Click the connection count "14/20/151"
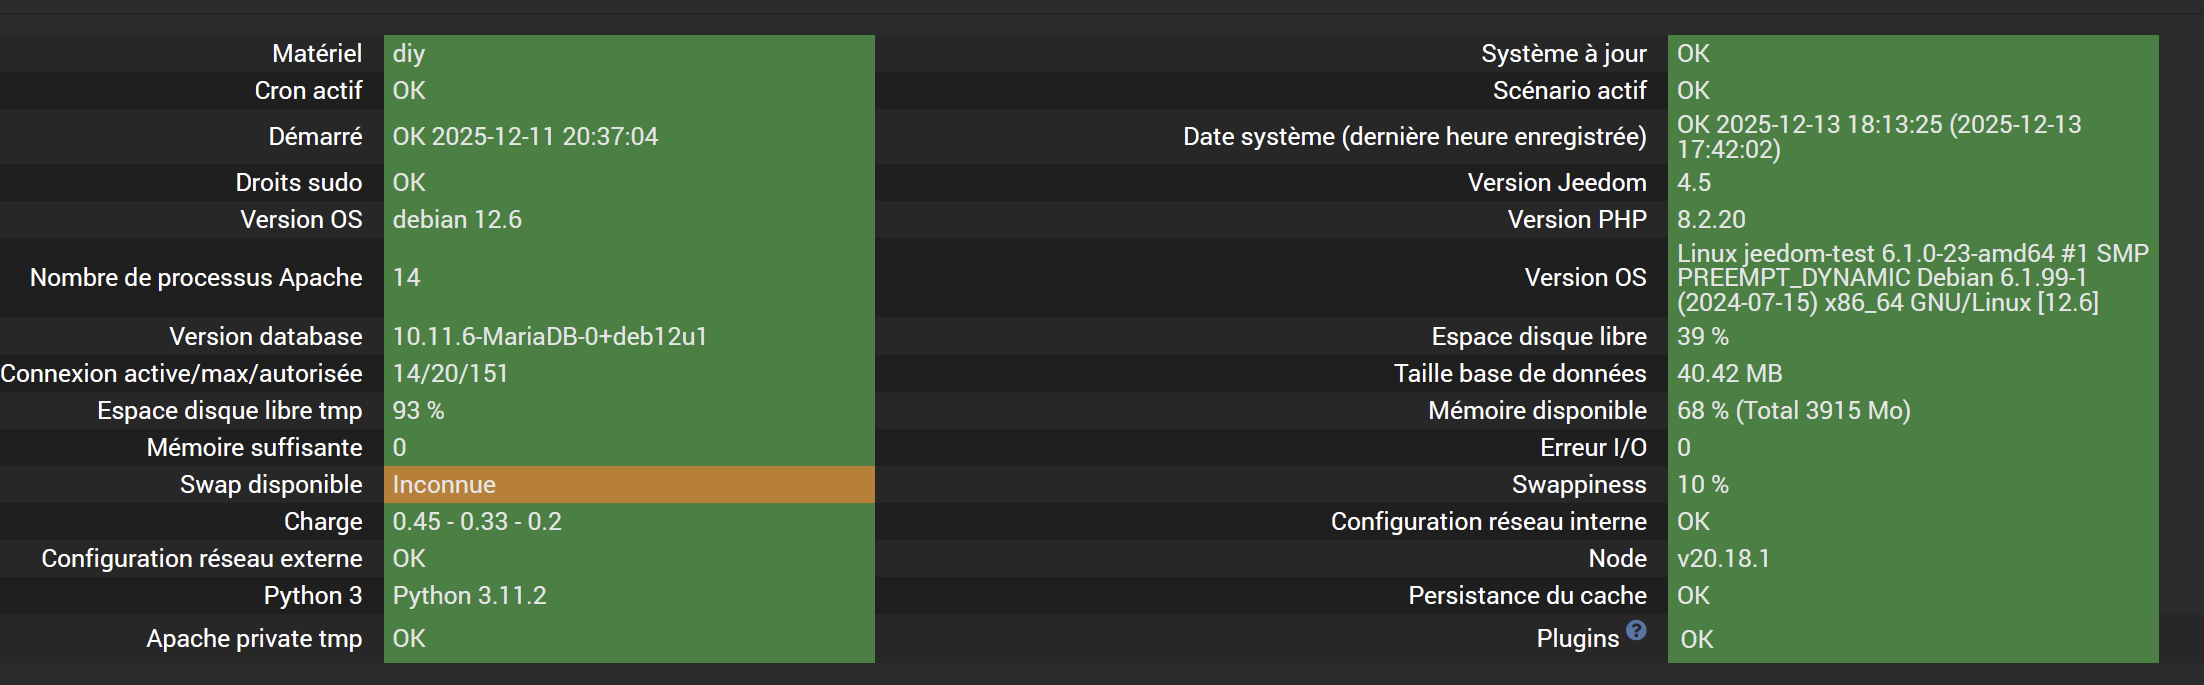This screenshot has width=2204, height=685. click(x=450, y=374)
